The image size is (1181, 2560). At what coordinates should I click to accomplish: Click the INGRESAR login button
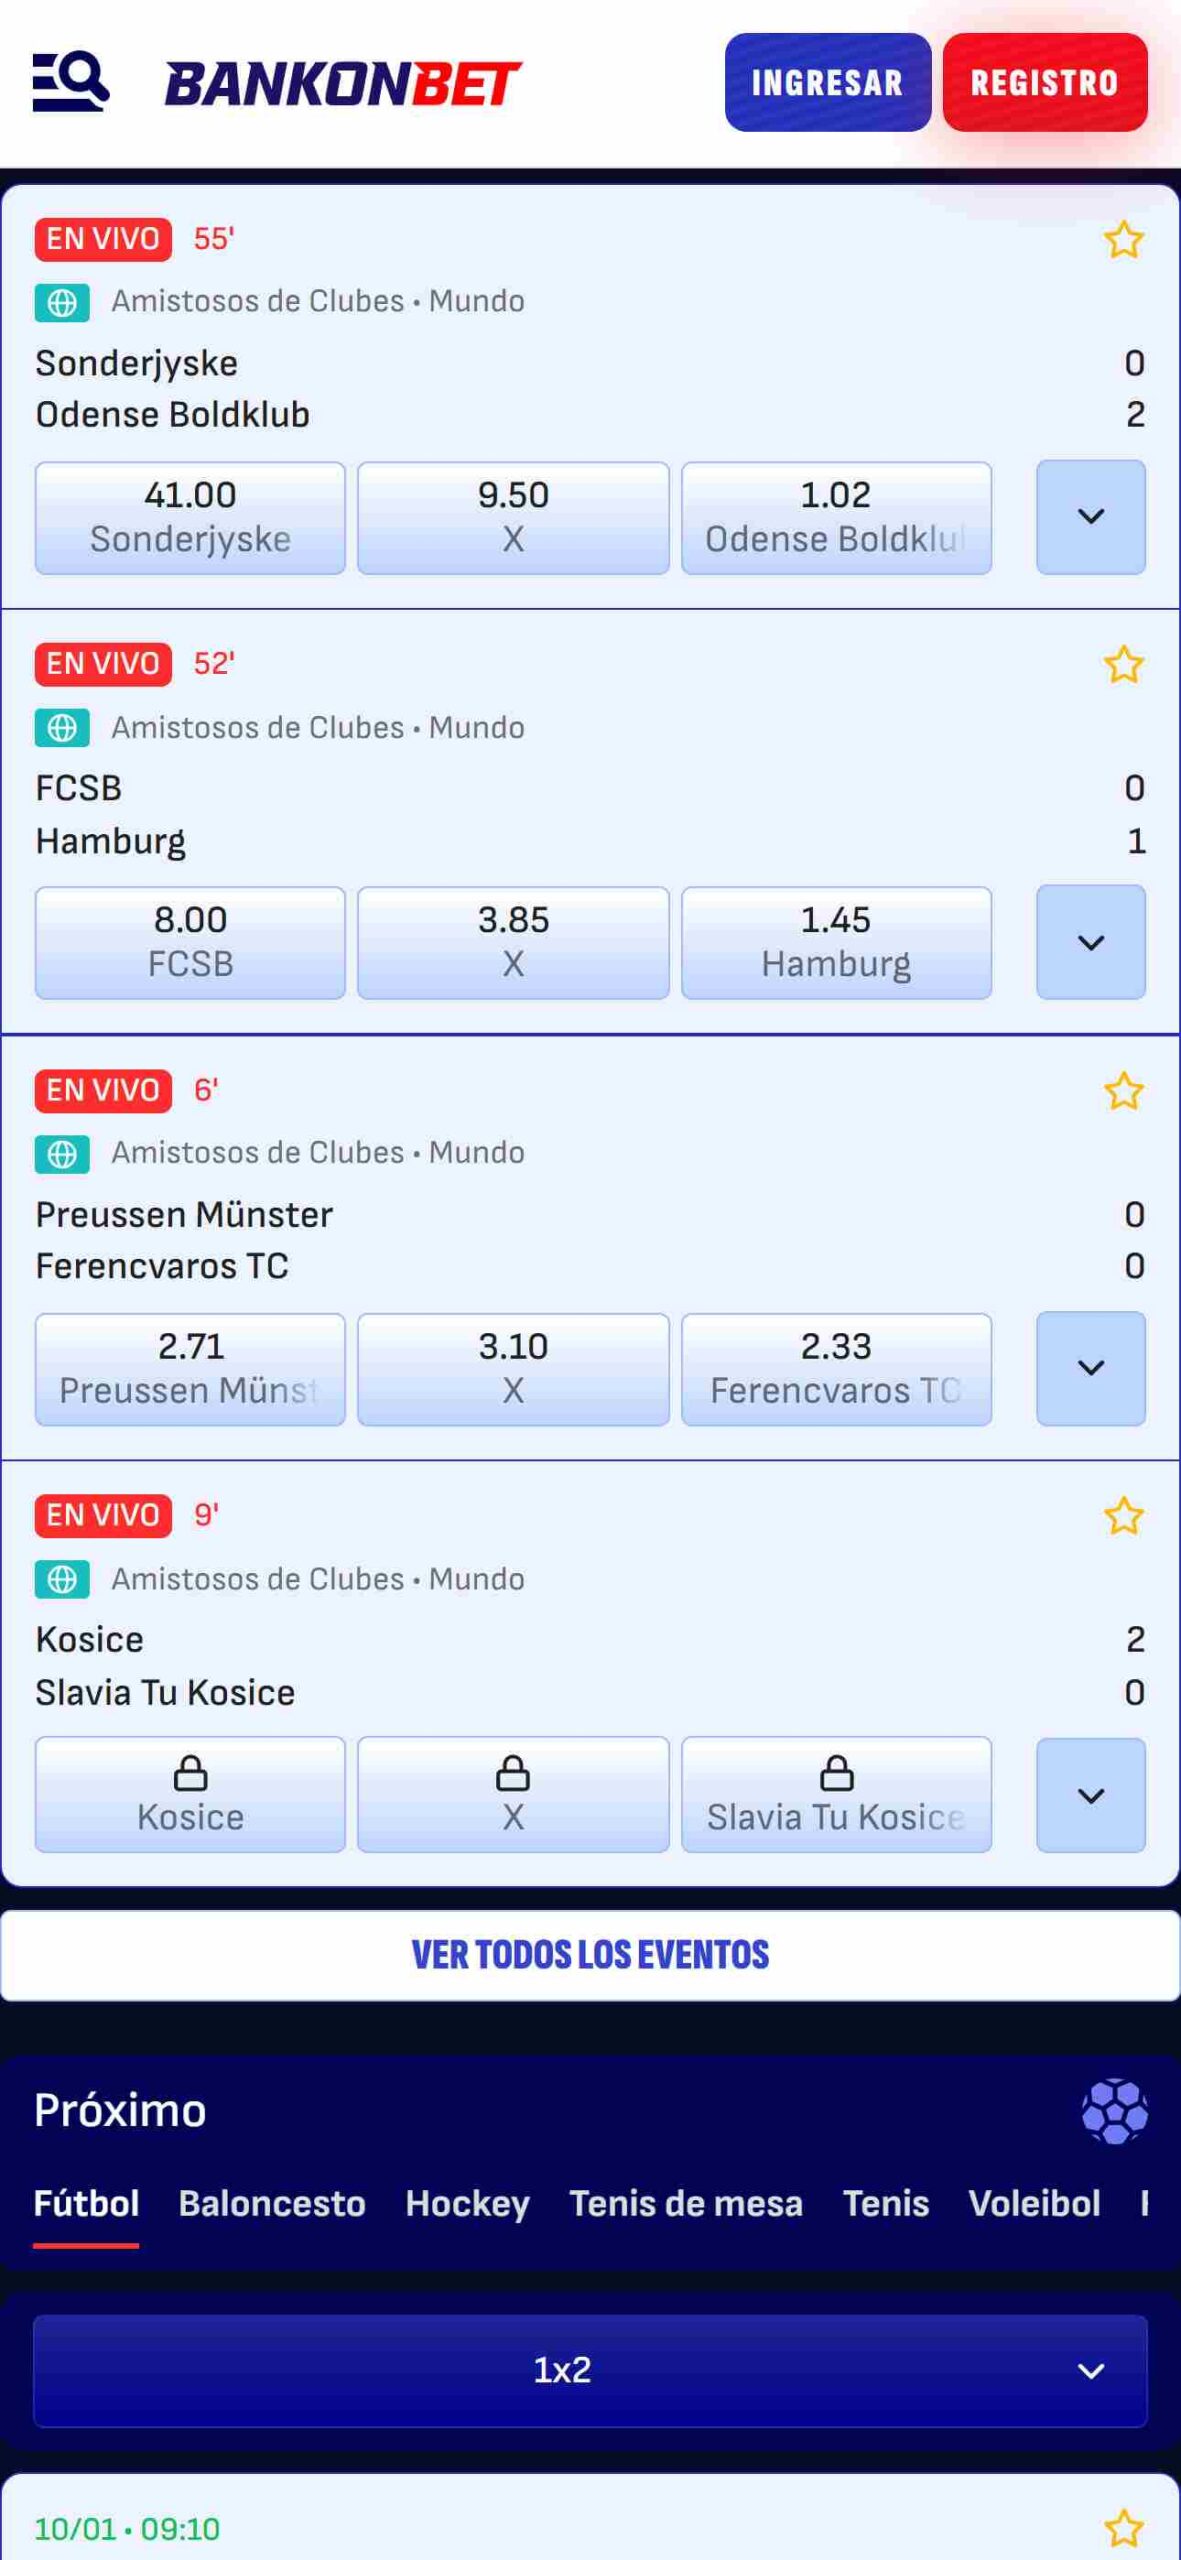click(828, 82)
